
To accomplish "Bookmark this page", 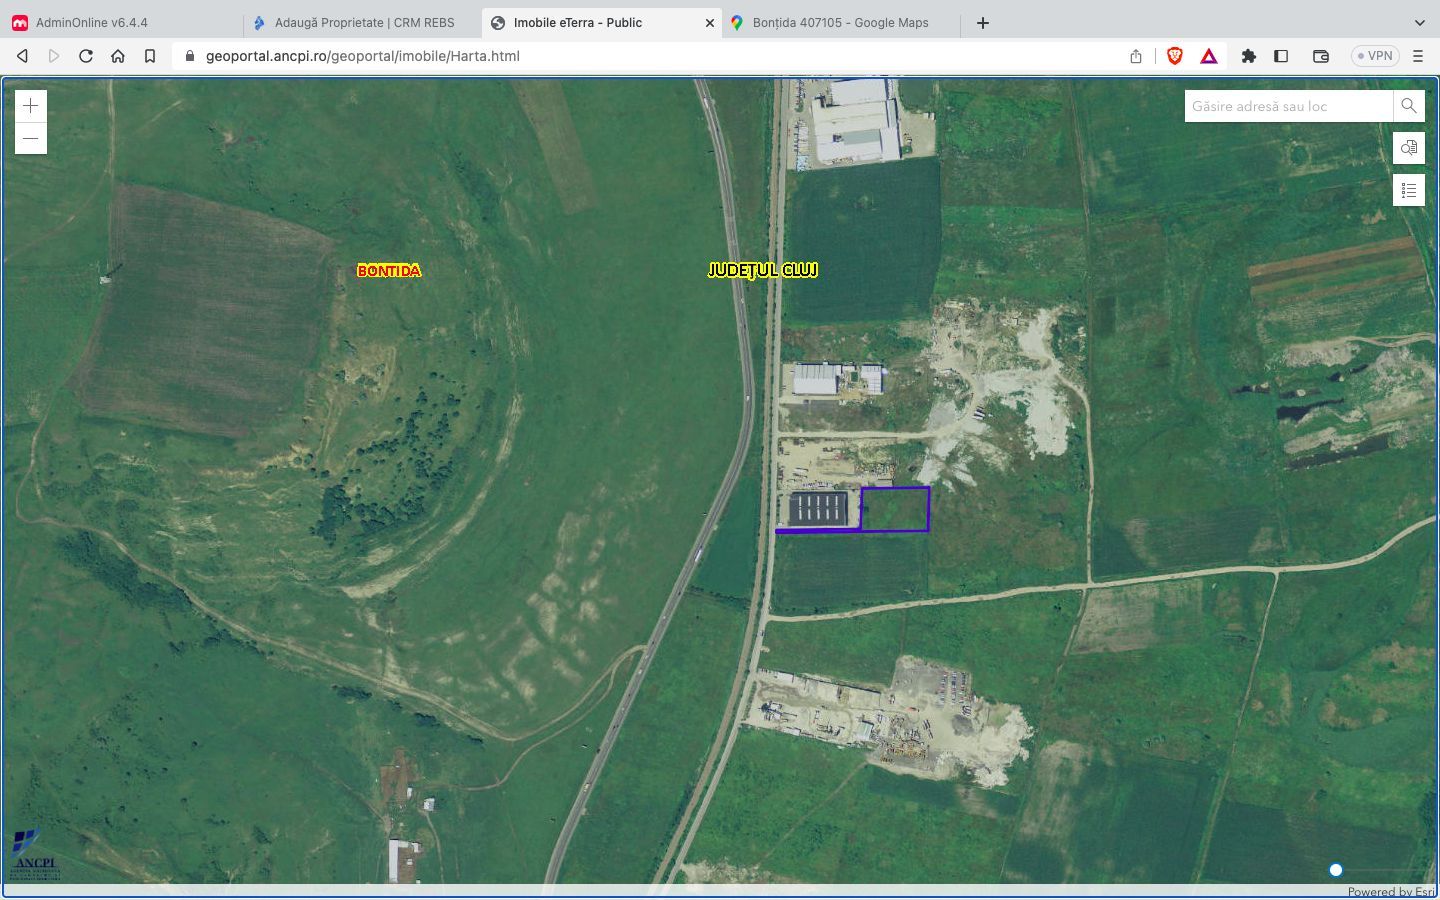I will pyautogui.click(x=150, y=56).
